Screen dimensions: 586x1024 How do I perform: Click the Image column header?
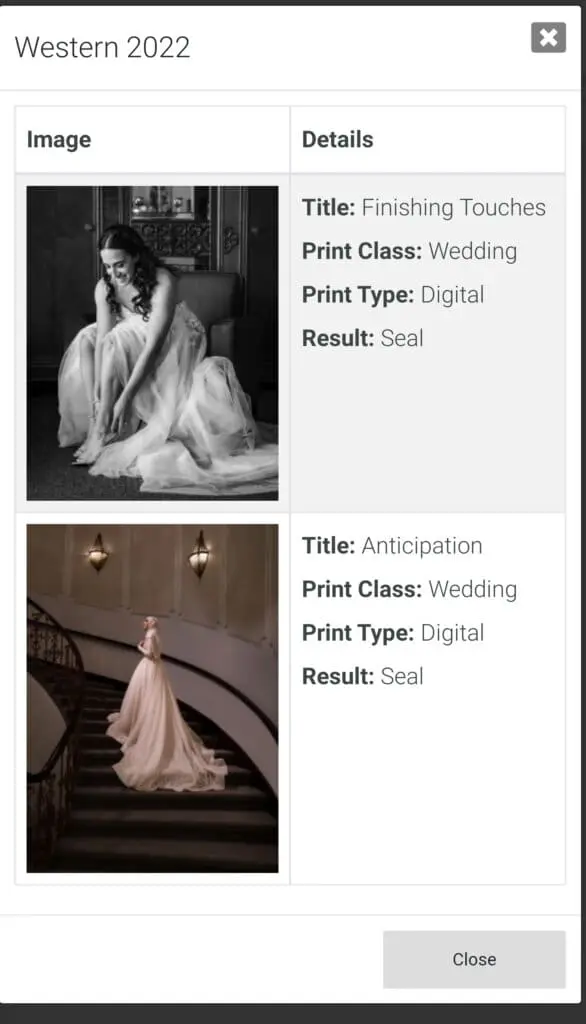pyautogui.click(x=59, y=139)
